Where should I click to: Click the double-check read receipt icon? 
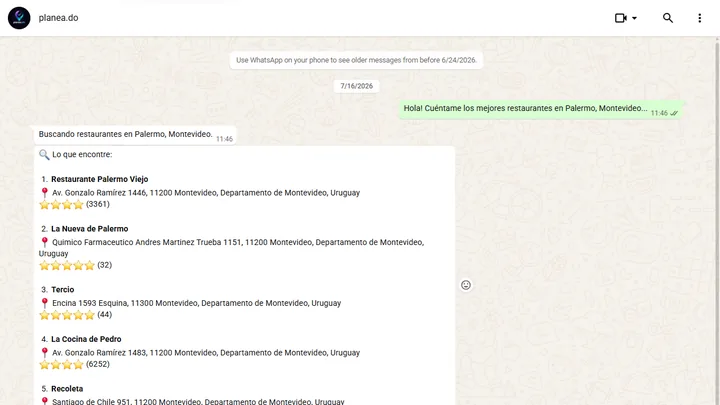coord(674,113)
